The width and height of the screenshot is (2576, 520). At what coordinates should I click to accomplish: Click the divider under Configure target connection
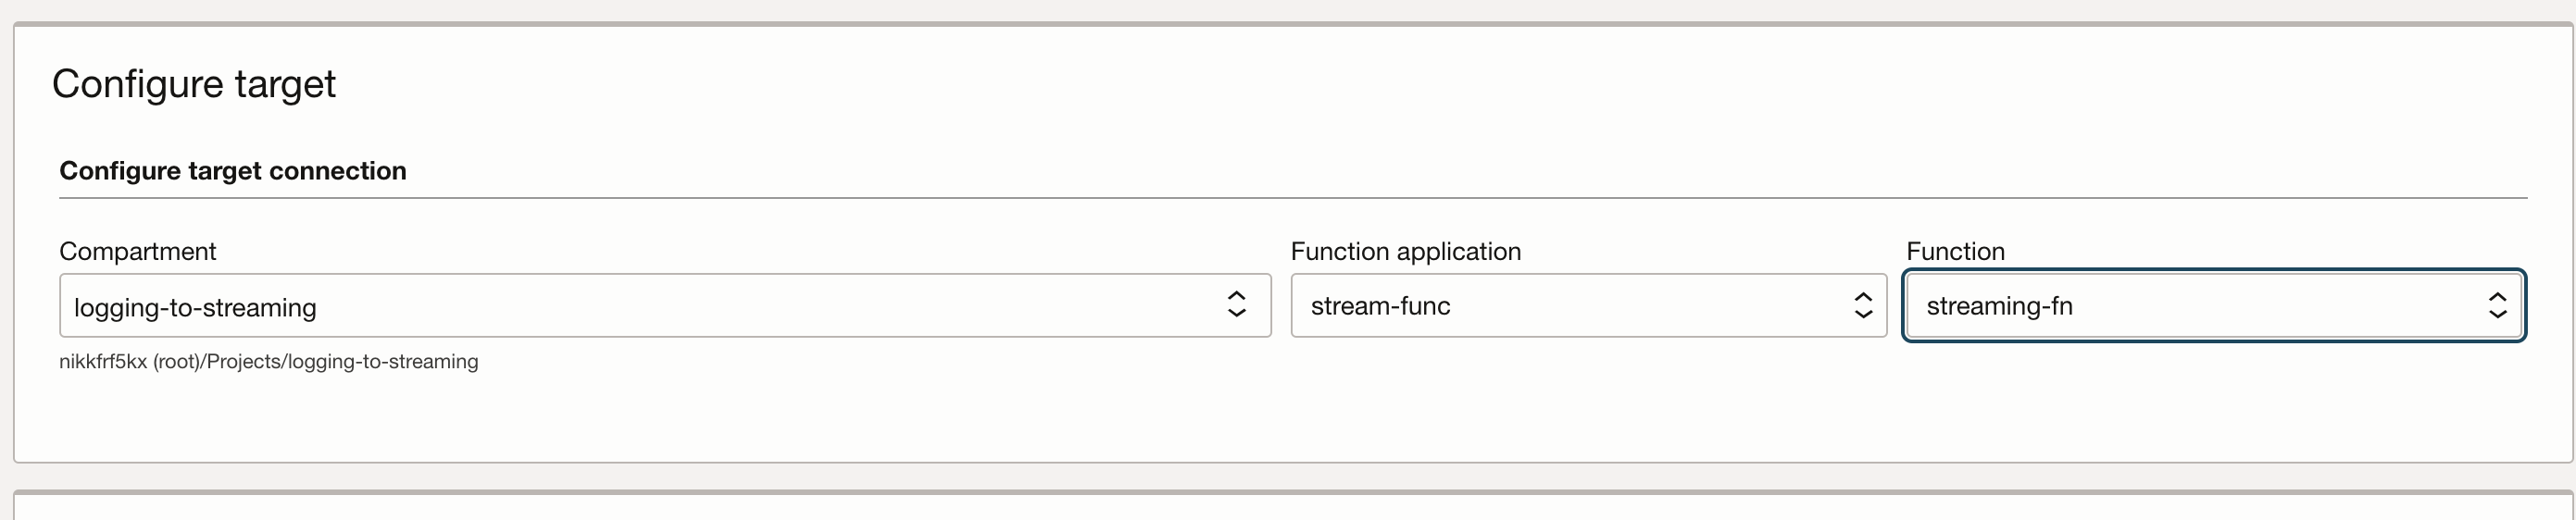(x=1292, y=198)
